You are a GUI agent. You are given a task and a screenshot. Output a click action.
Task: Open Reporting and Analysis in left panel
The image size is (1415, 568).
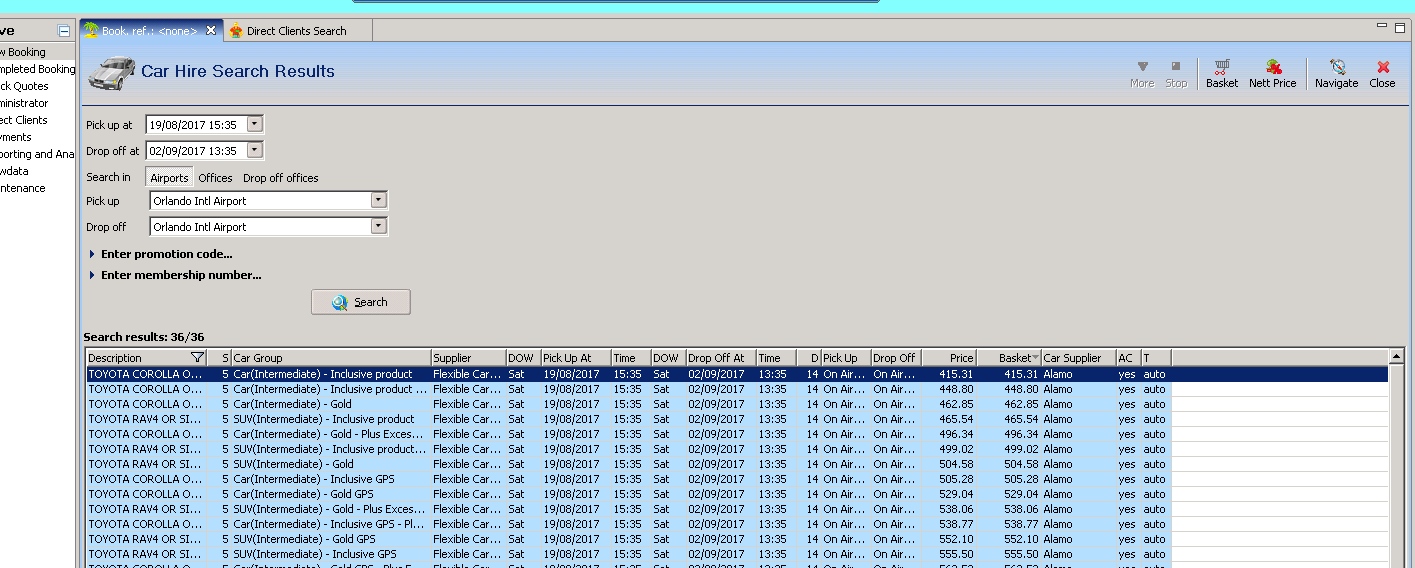point(37,154)
